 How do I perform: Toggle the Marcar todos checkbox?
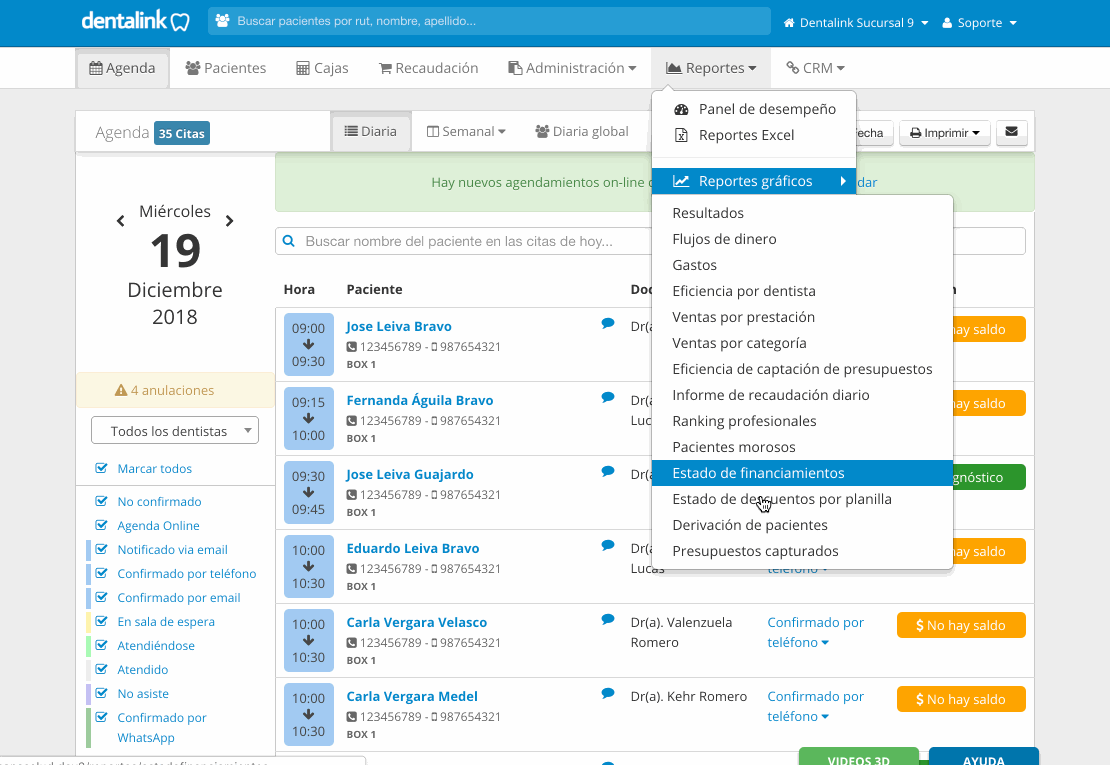[x=101, y=468]
